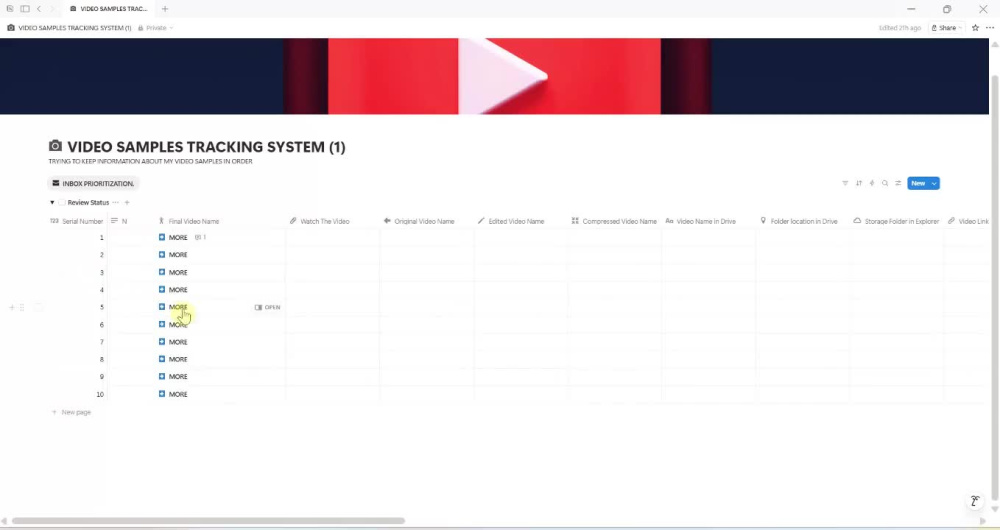Open the filter icon in database toolbar
The width and height of the screenshot is (1000, 530).
[845, 183]
